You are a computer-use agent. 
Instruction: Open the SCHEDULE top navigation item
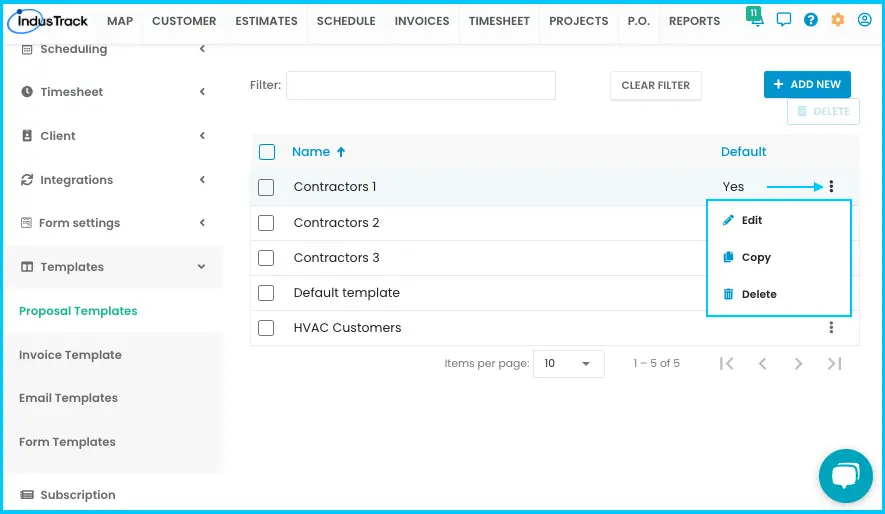pos(346,21)
